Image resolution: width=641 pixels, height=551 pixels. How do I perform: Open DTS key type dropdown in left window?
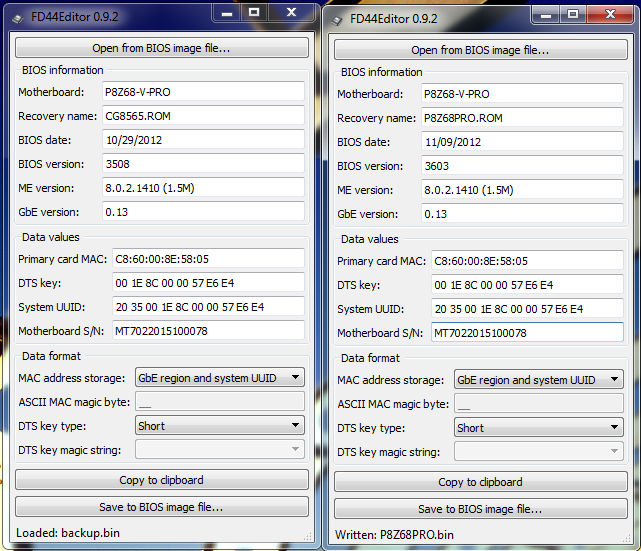(x=220, y=426)
